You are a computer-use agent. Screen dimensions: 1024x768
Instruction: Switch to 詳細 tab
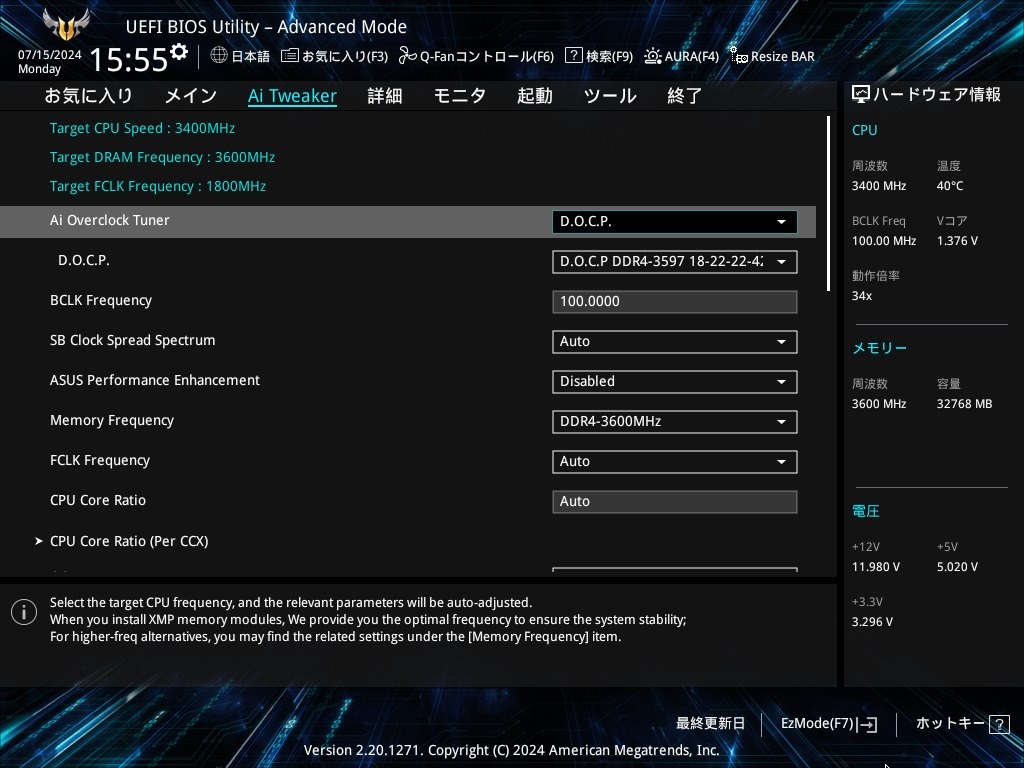385,96
